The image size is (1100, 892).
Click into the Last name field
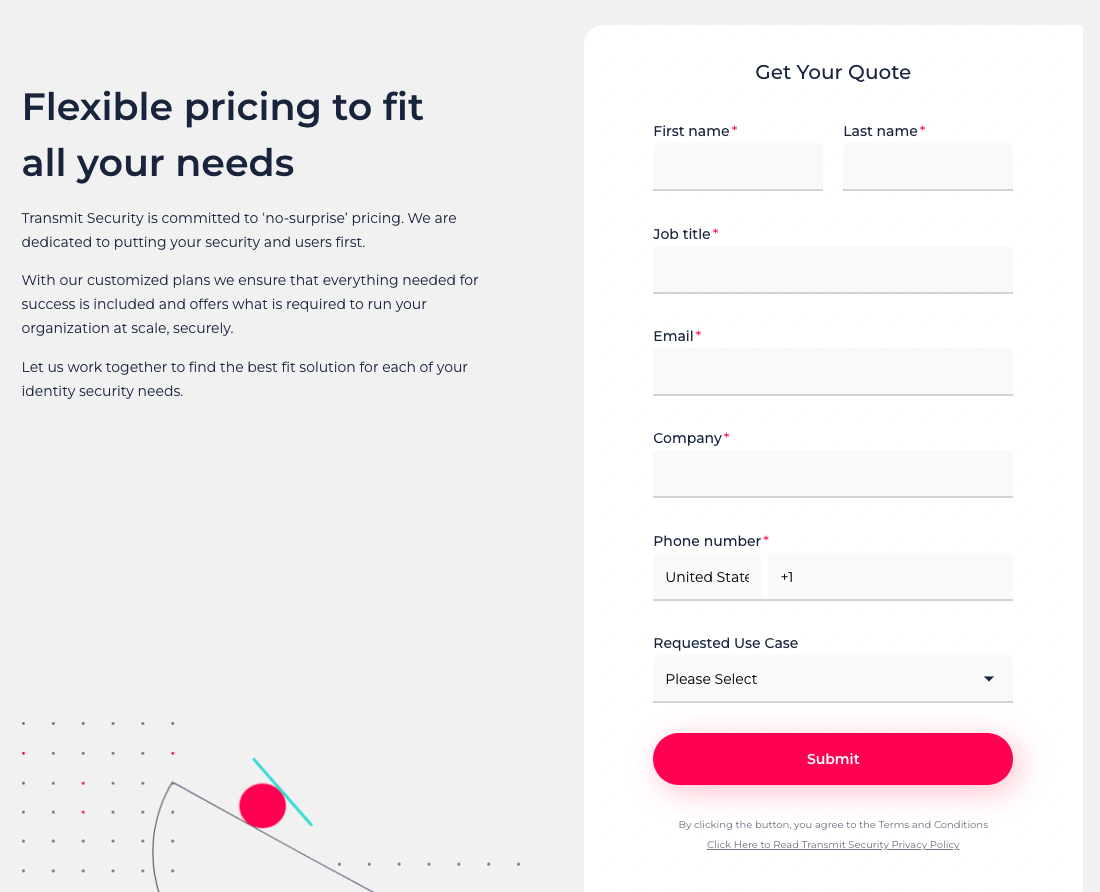click(x=927, y=166)
